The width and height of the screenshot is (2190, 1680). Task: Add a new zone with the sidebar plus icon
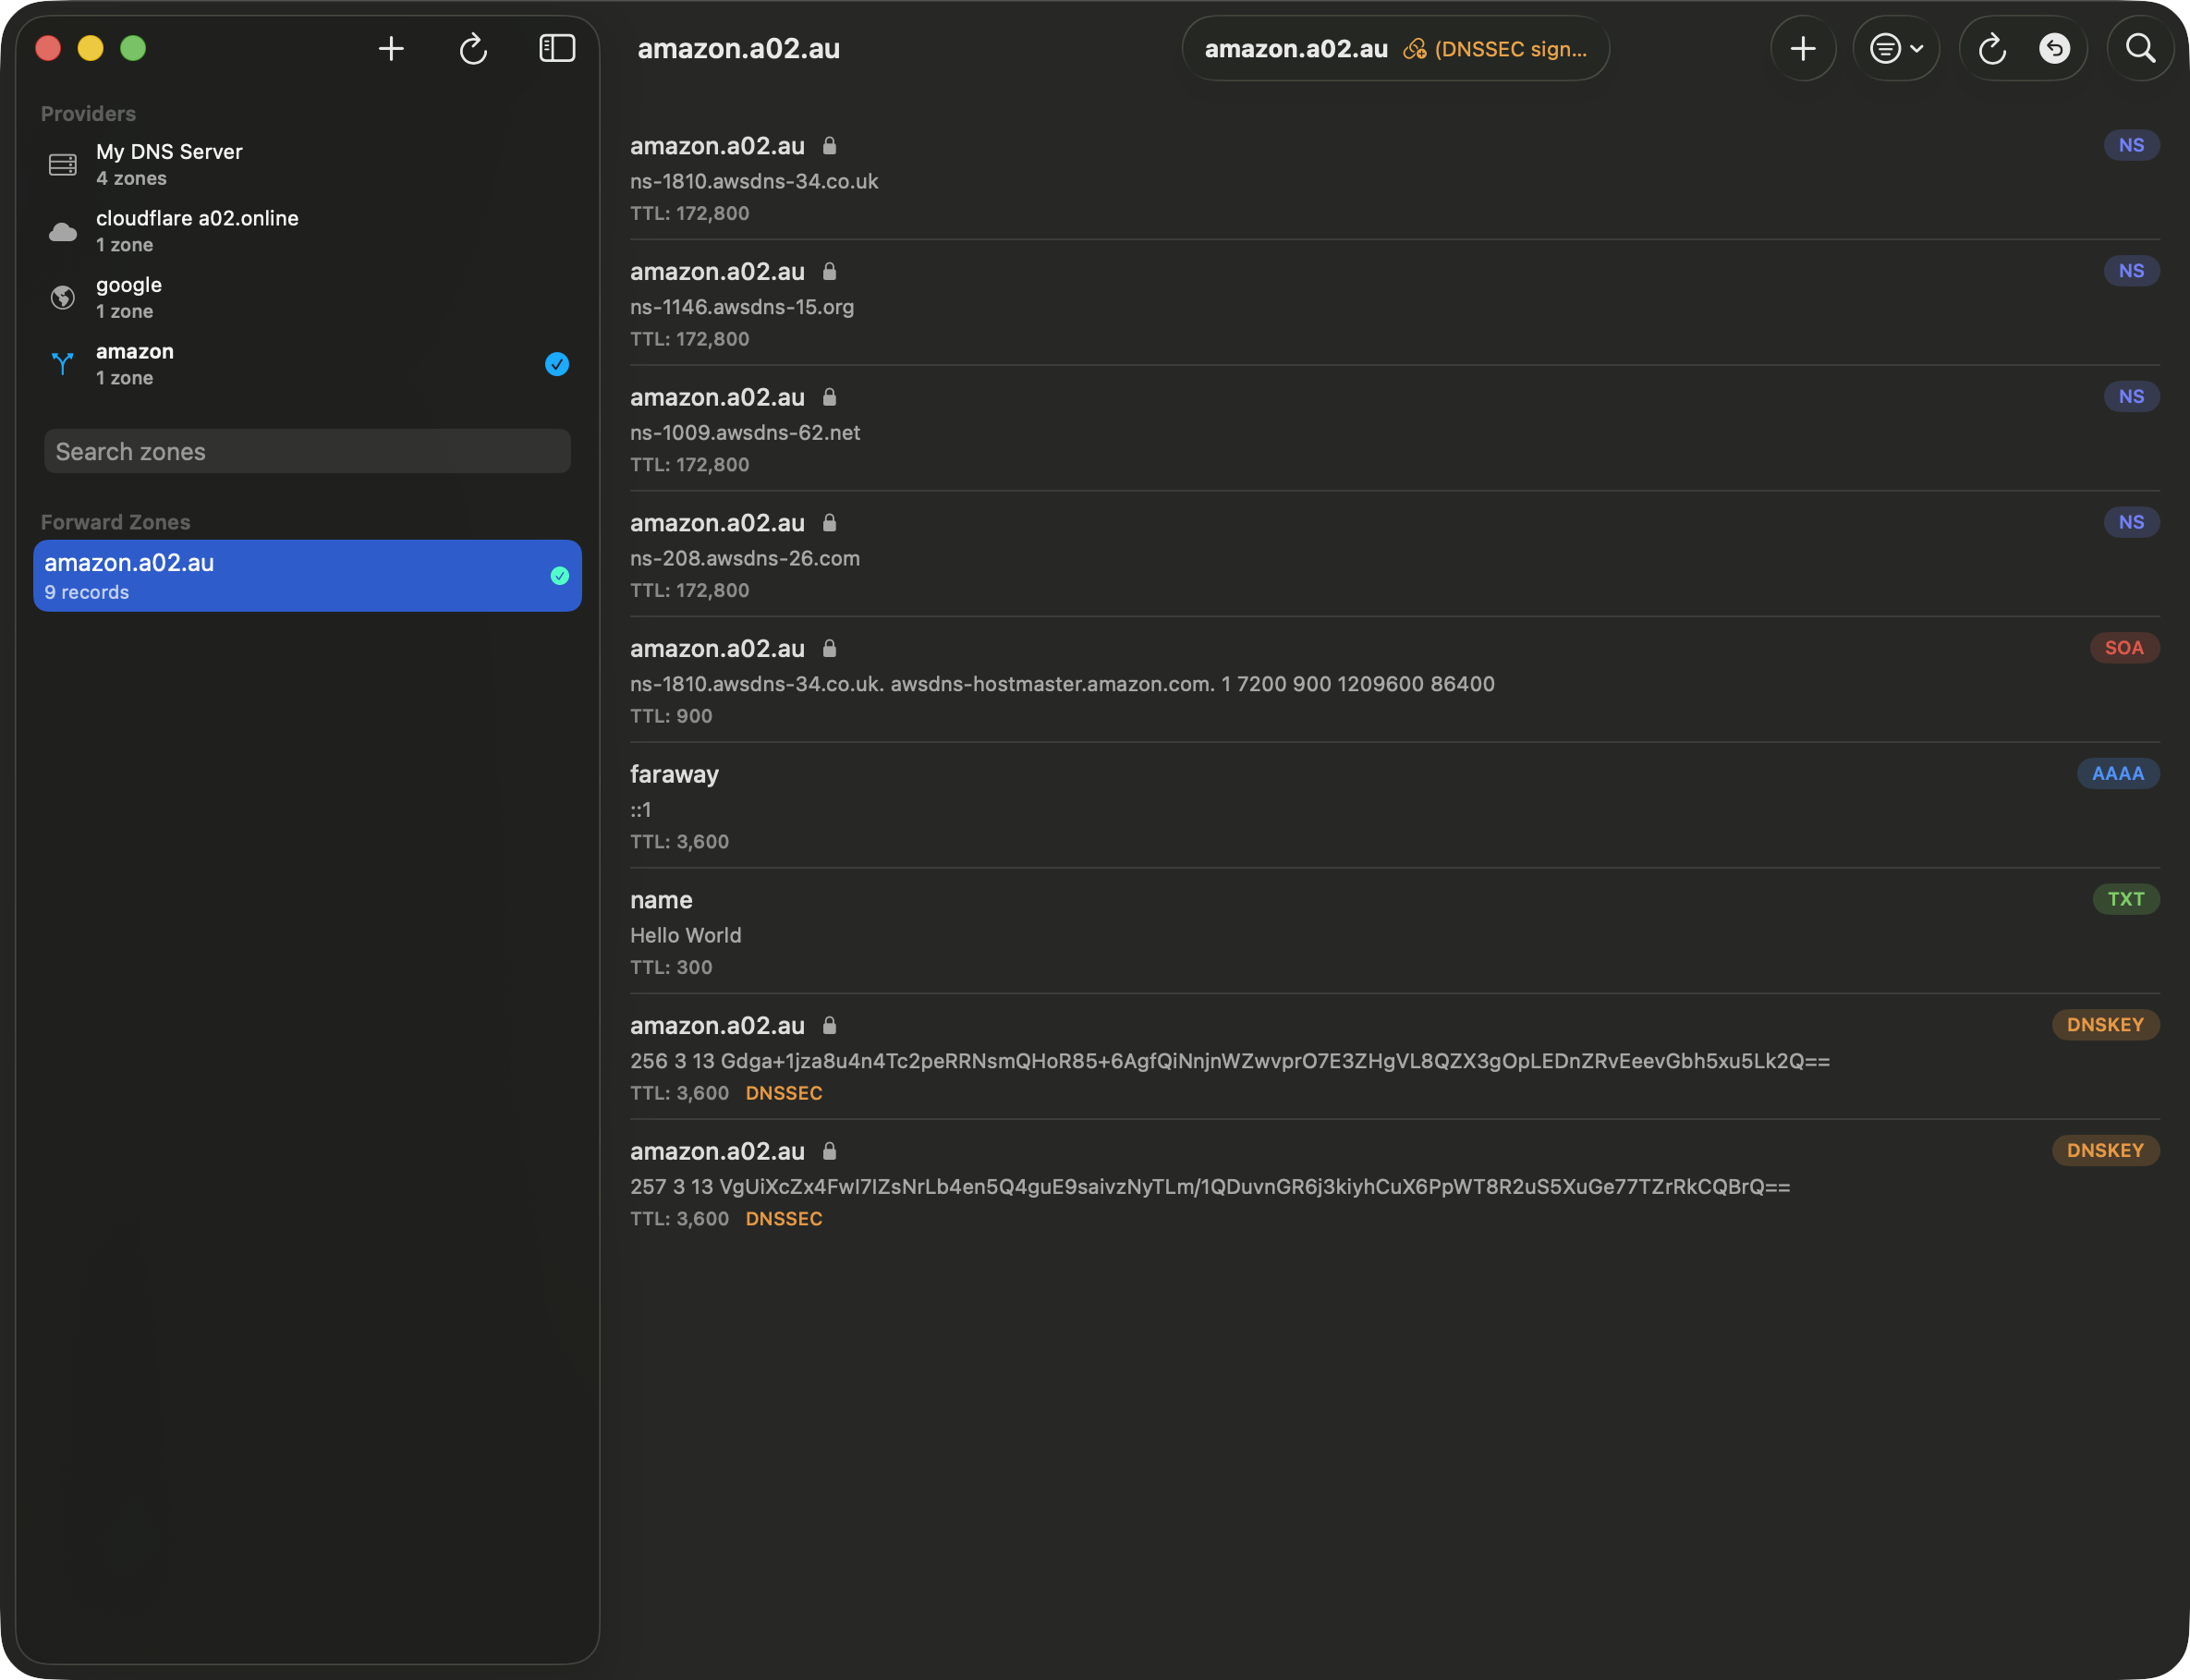391,48
